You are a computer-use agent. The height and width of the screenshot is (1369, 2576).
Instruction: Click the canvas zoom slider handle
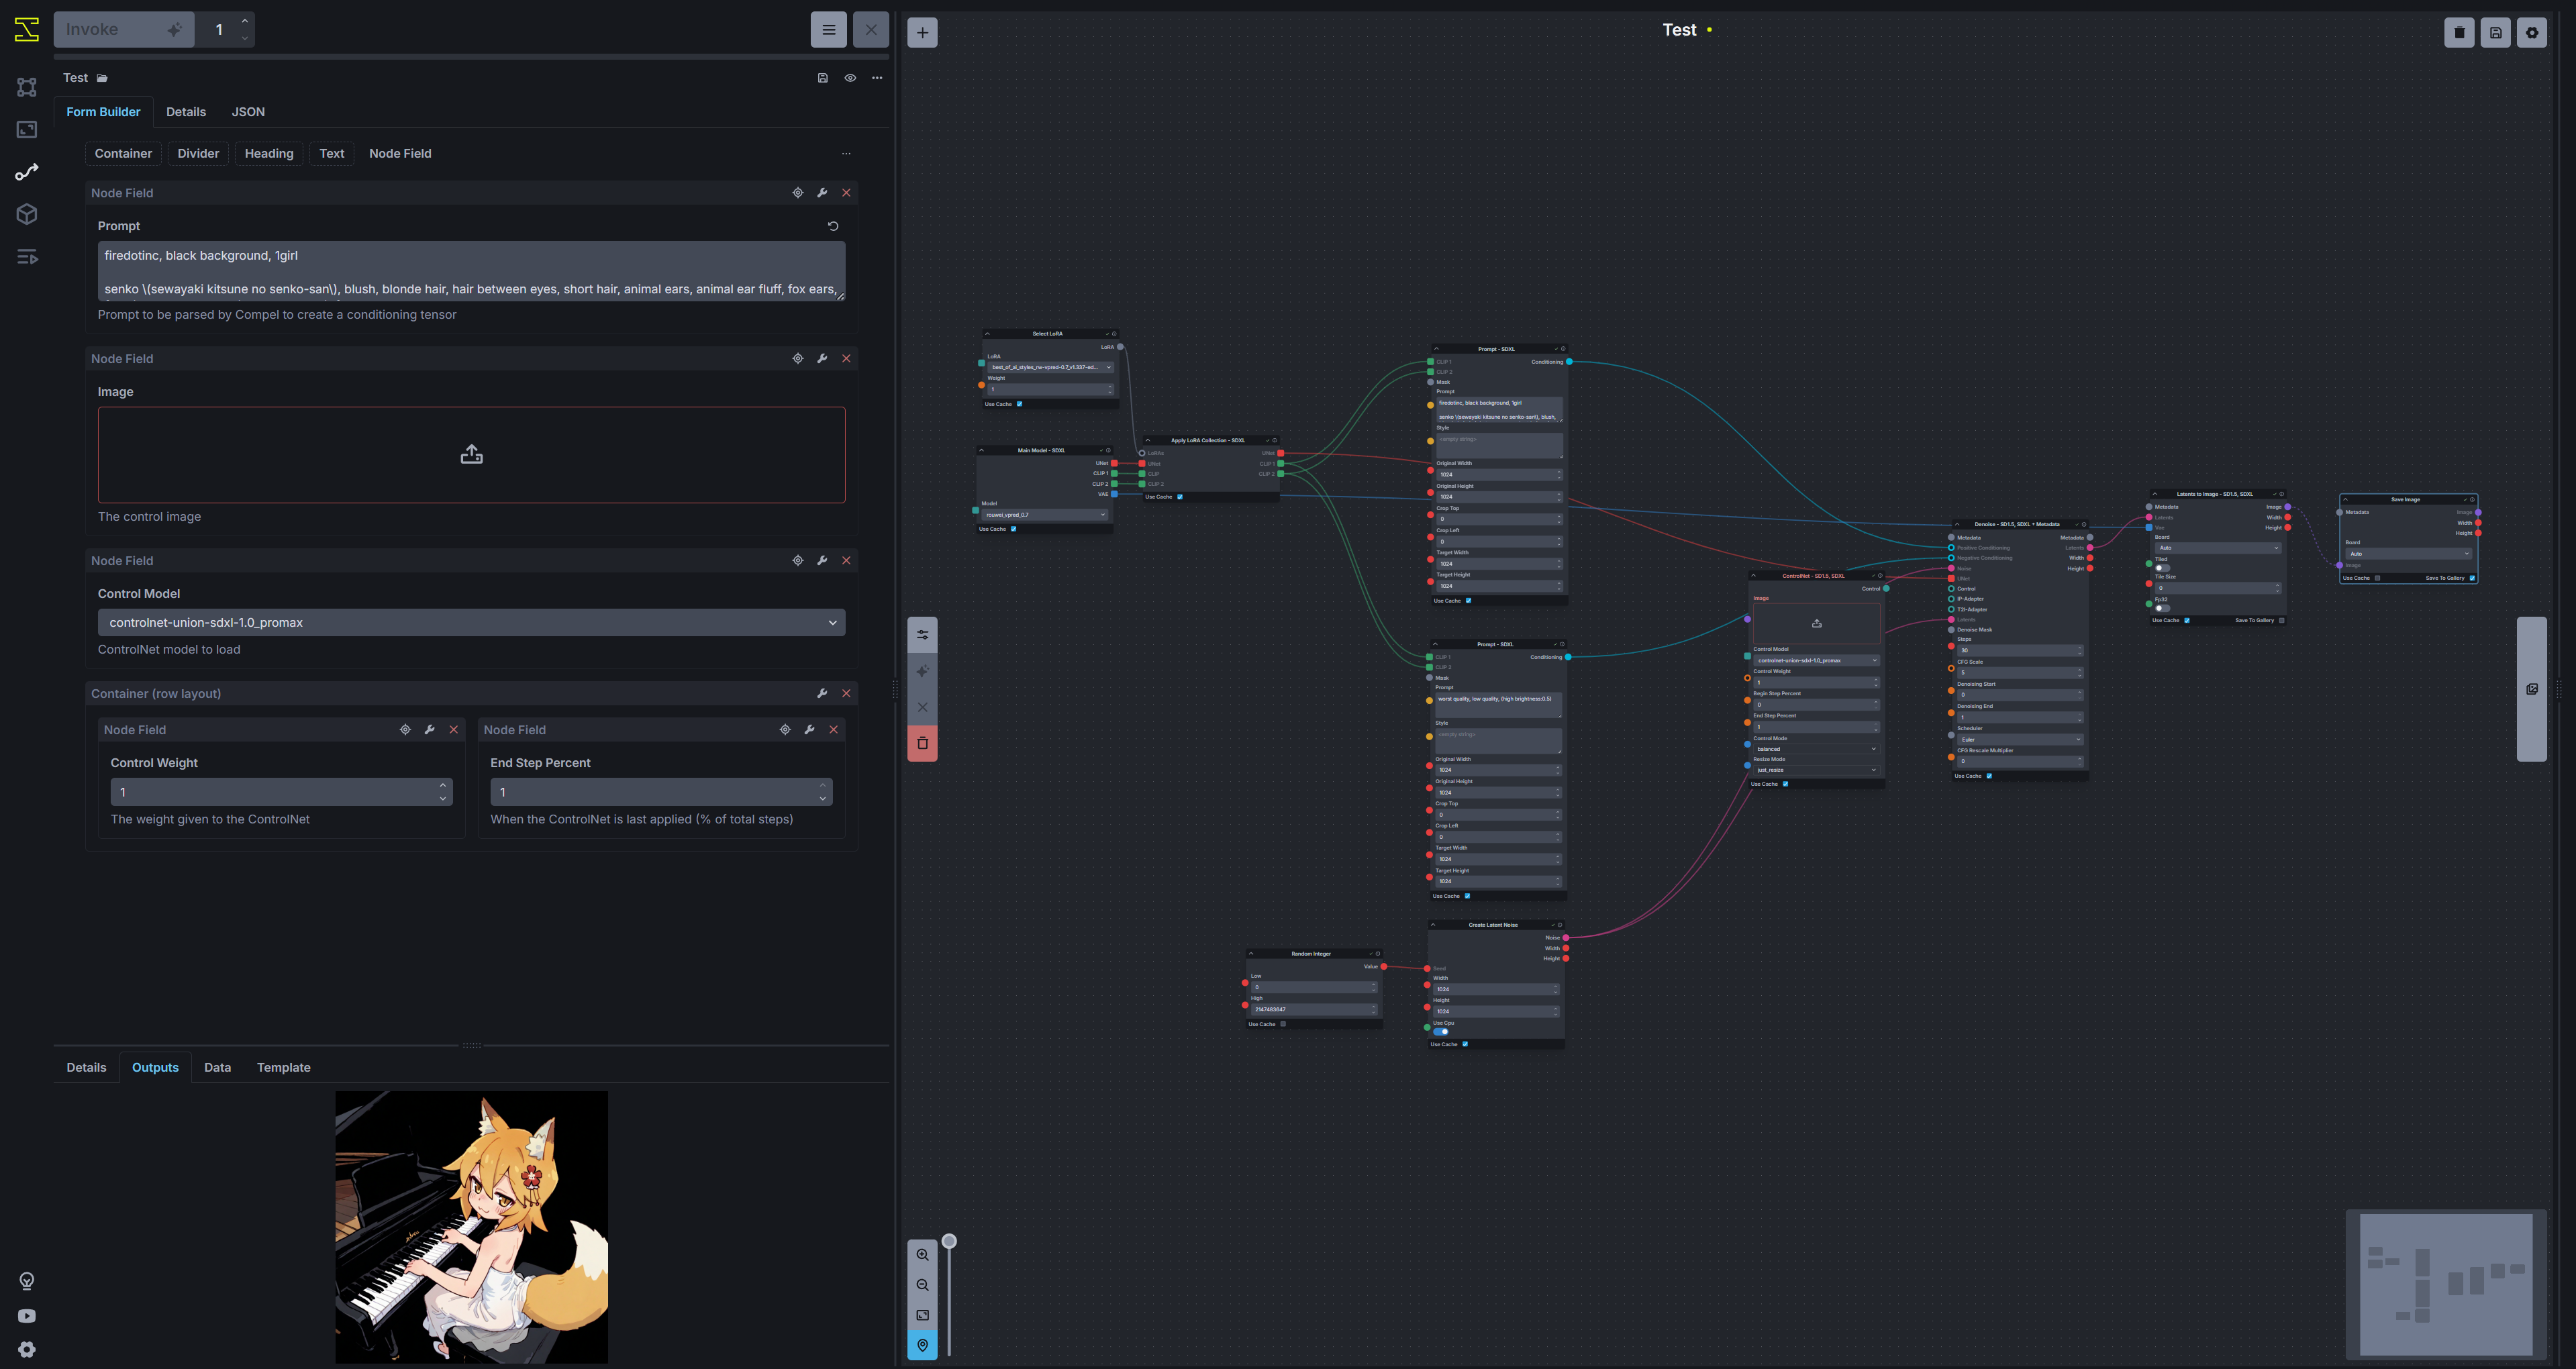949,1242
